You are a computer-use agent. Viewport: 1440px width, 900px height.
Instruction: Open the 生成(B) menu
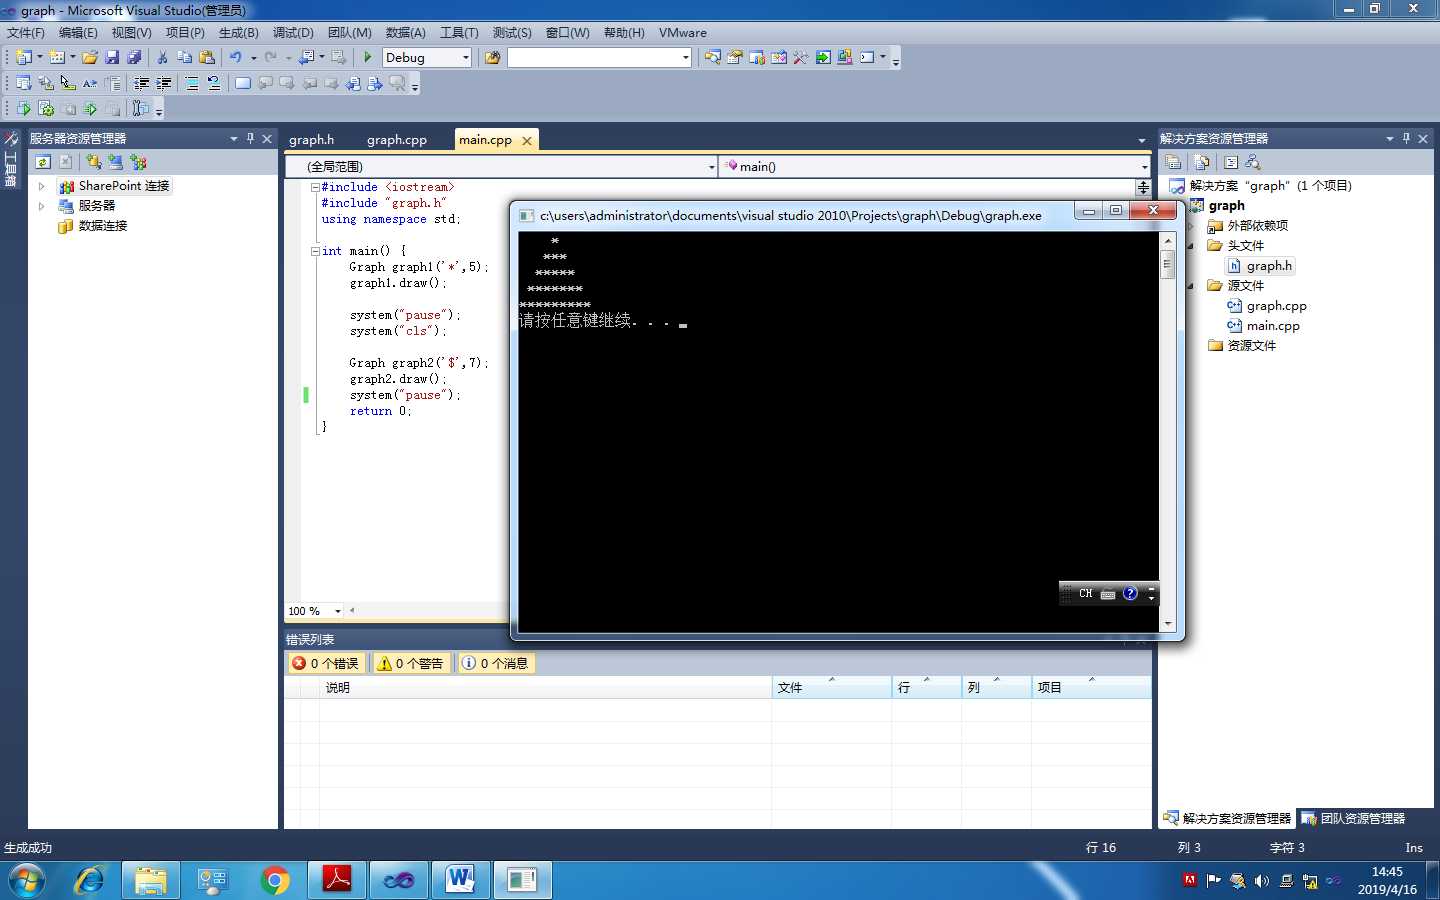click(238, 33)
